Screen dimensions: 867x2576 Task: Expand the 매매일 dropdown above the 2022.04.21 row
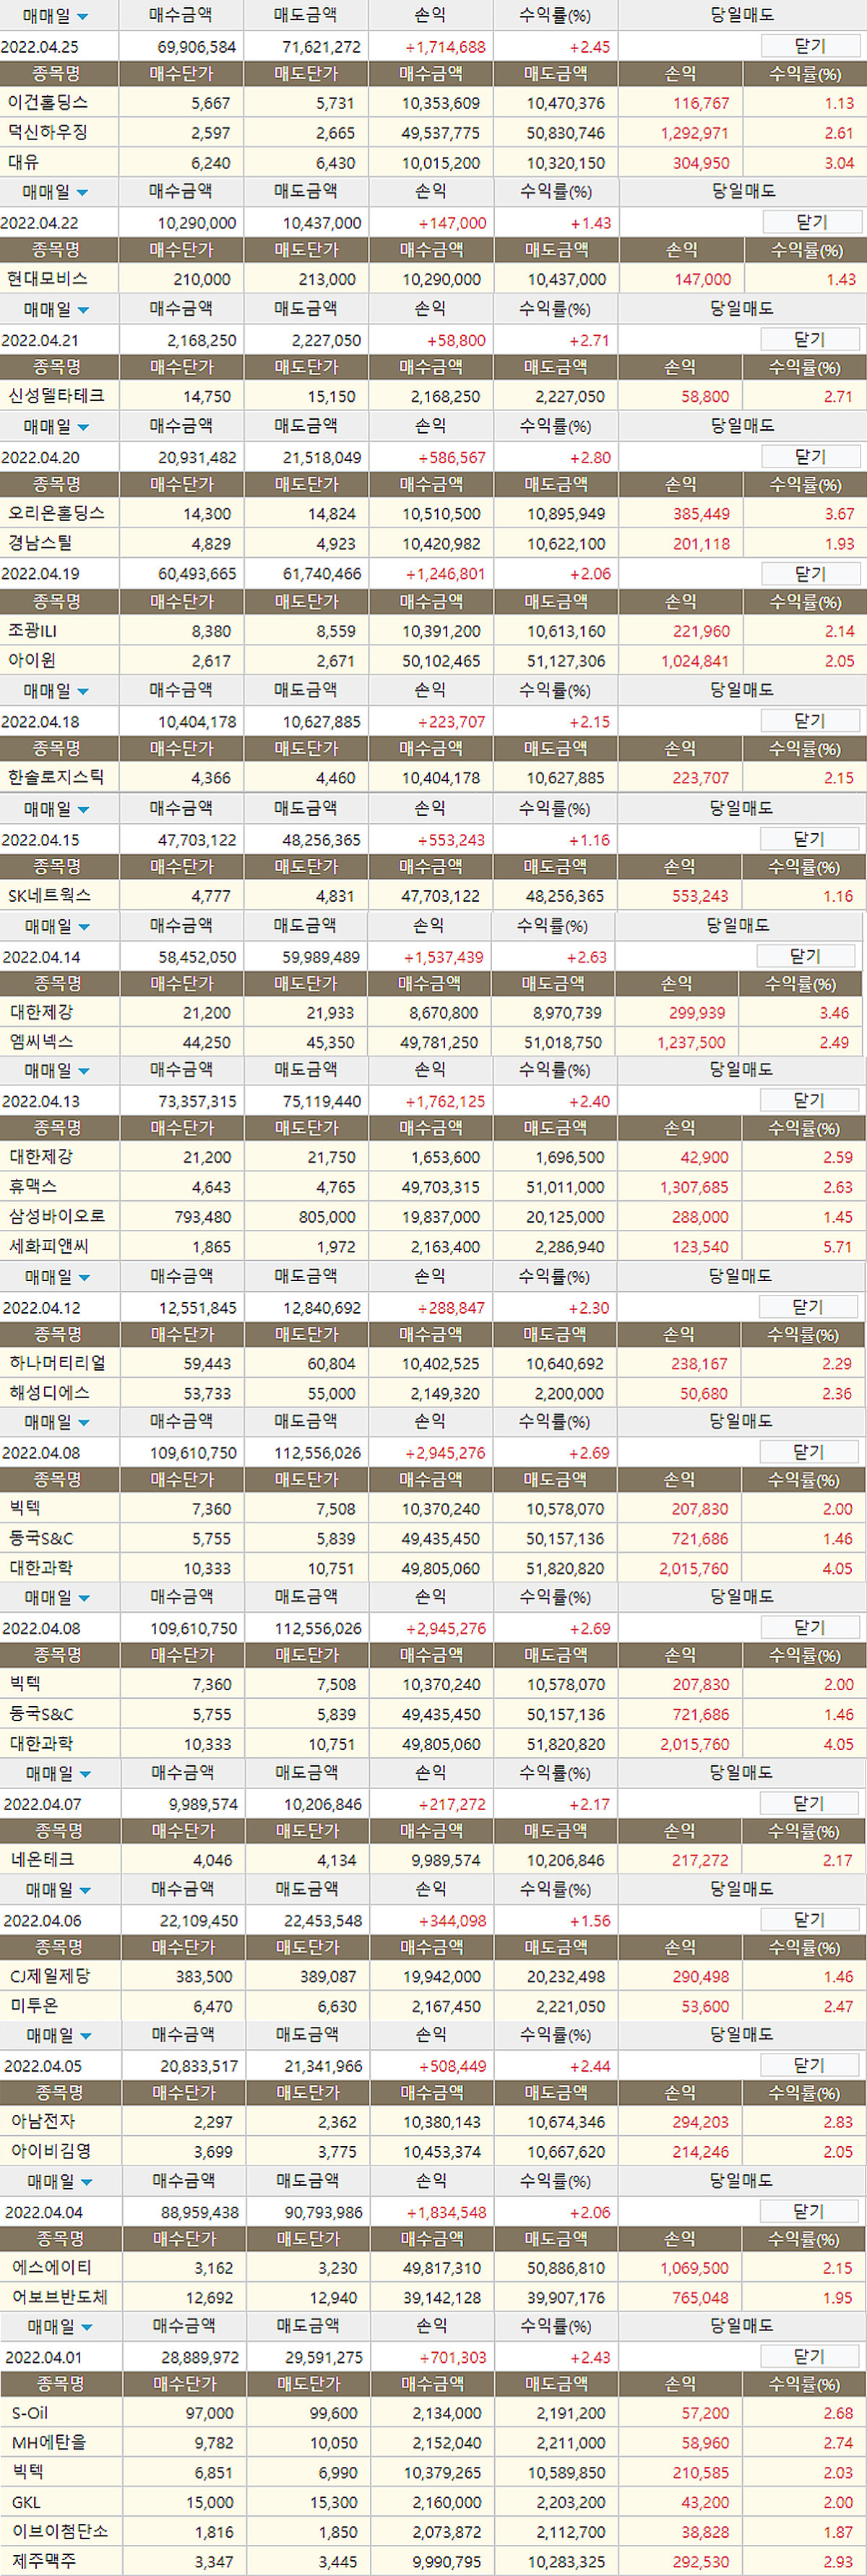coord(82,310)
